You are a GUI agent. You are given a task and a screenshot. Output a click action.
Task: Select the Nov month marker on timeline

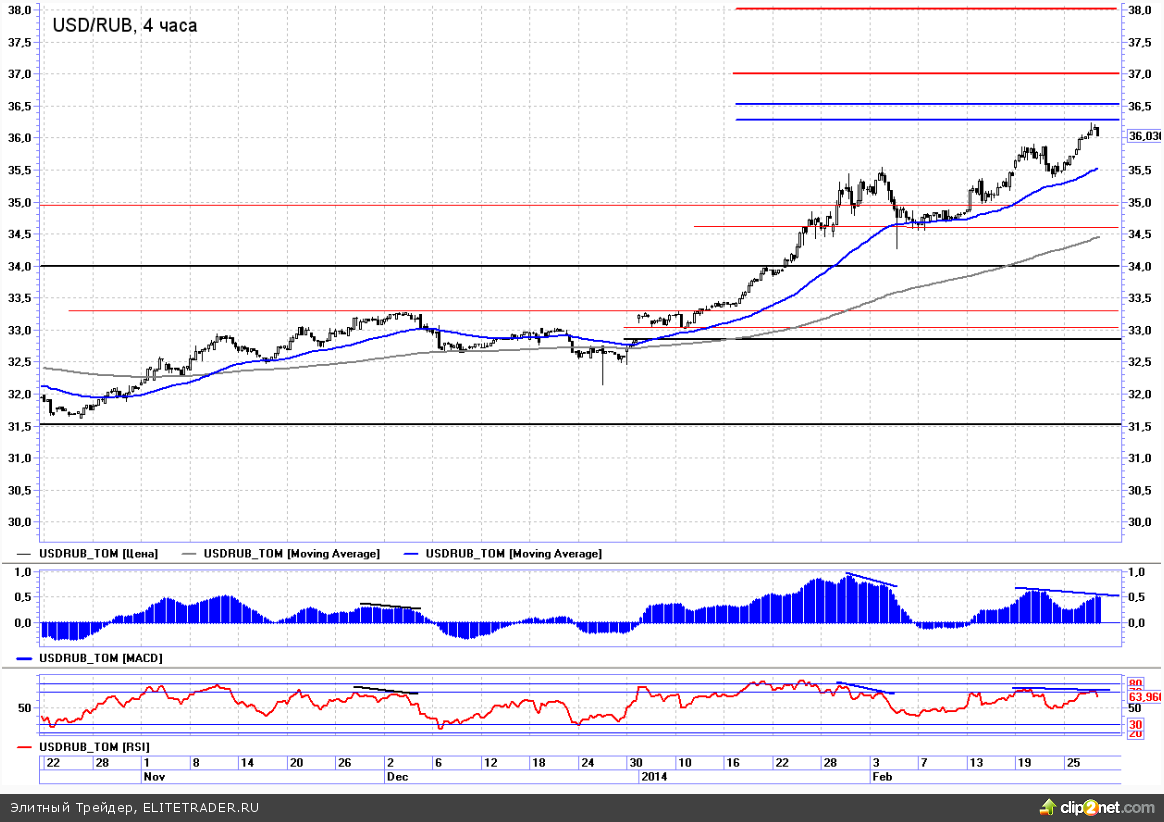click(x=152, y=776)
